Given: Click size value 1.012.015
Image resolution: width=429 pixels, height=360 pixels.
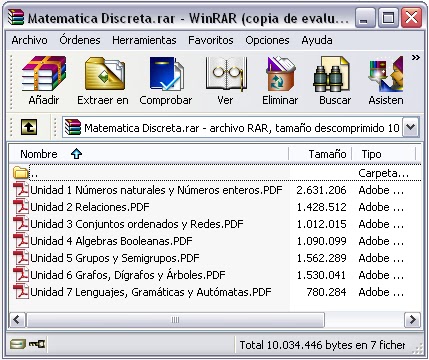Looking at the screenshot, I should 321,224.
